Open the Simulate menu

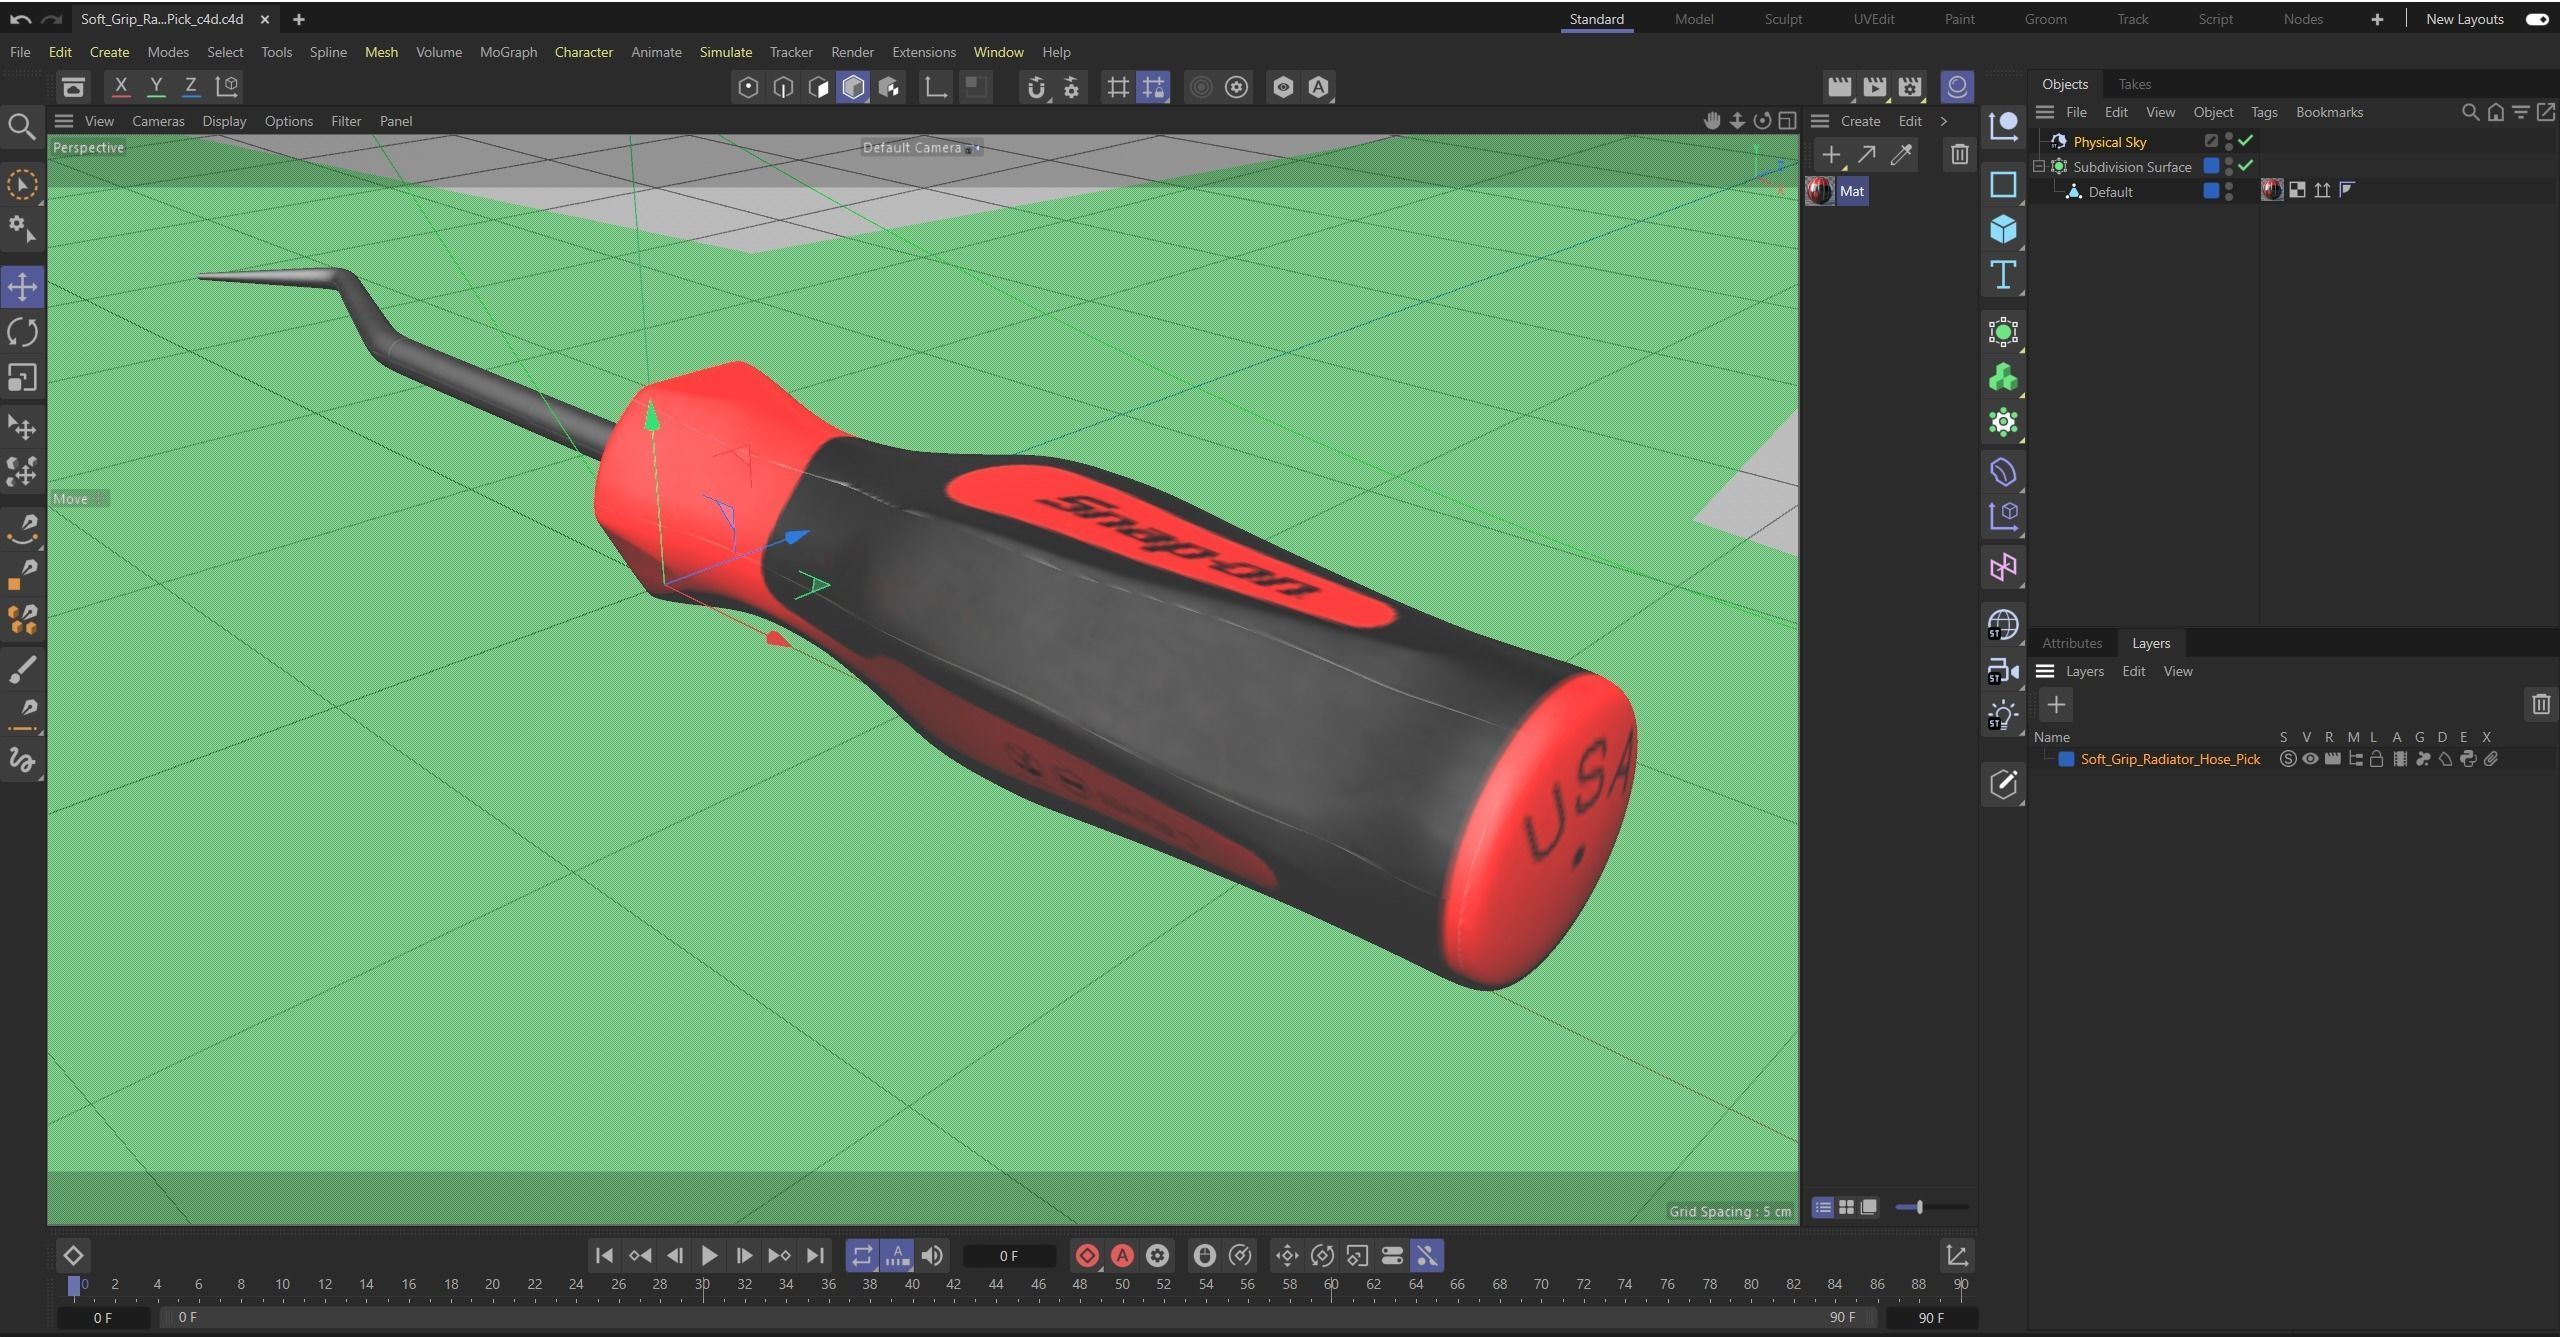pyautogui.click(x=725, y=52)
